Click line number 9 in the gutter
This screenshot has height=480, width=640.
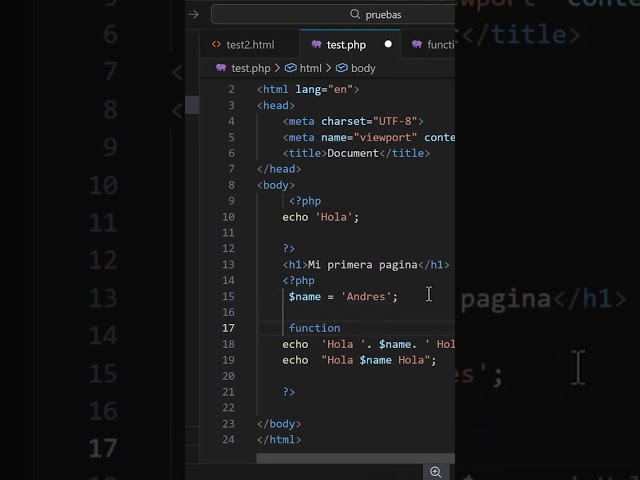tap(231, 201)
